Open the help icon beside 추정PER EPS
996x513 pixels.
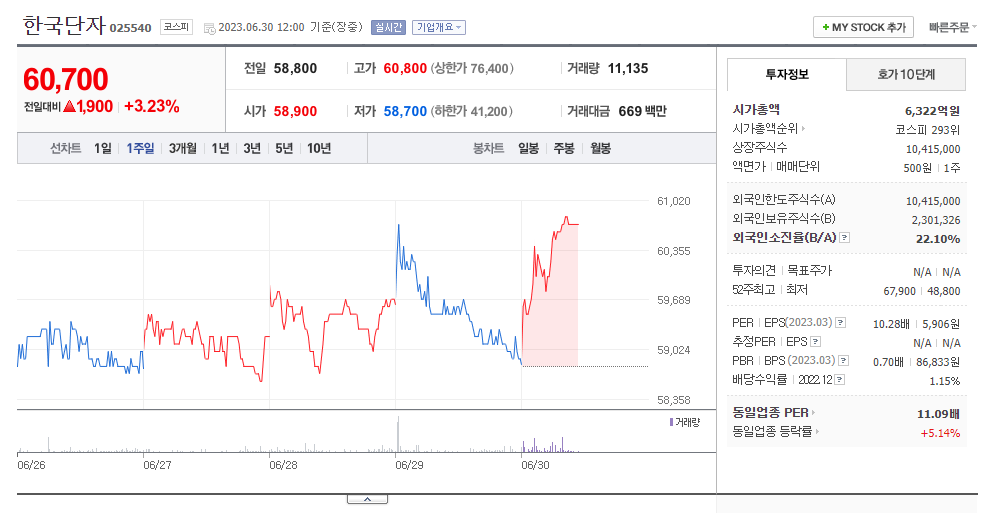coord(816,342)
